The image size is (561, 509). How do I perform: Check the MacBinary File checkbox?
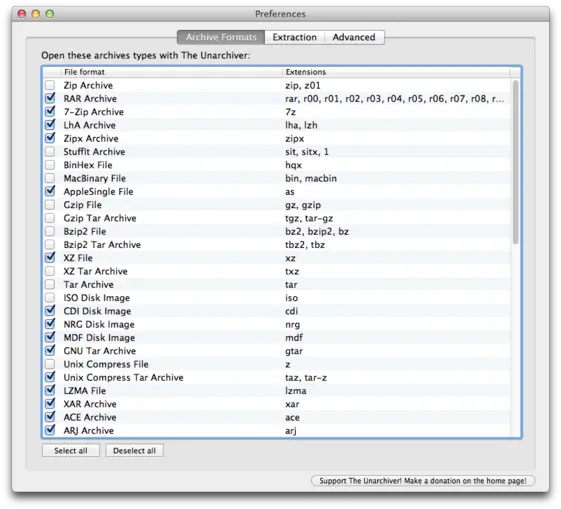[x=50, y=178]
